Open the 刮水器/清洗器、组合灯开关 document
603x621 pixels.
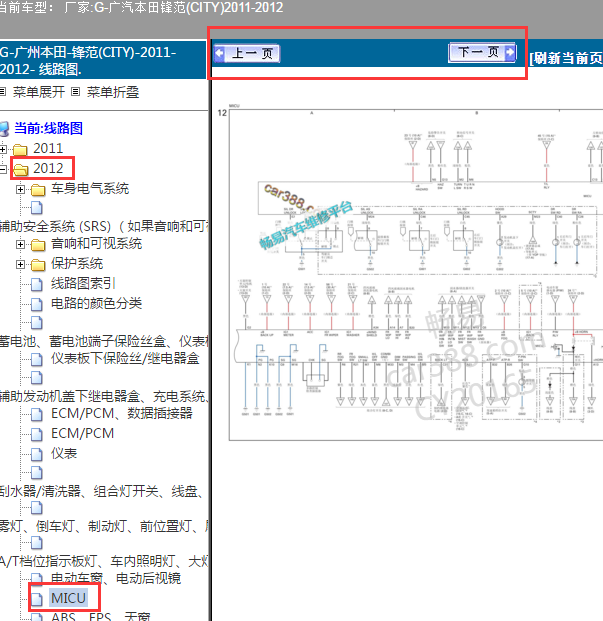104,491
